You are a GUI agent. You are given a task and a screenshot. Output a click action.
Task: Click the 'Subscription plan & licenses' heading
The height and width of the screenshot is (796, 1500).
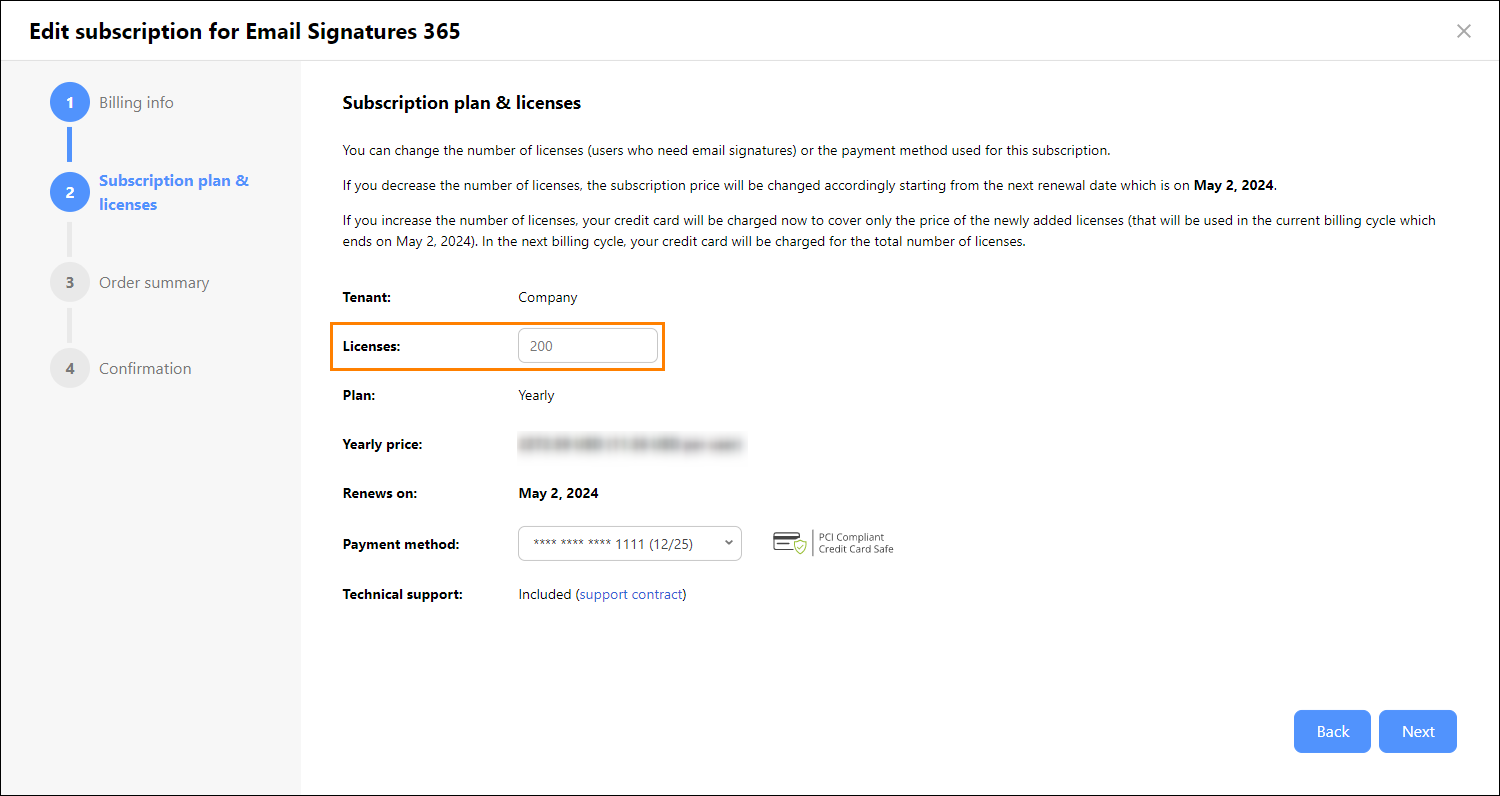[462, 103]
